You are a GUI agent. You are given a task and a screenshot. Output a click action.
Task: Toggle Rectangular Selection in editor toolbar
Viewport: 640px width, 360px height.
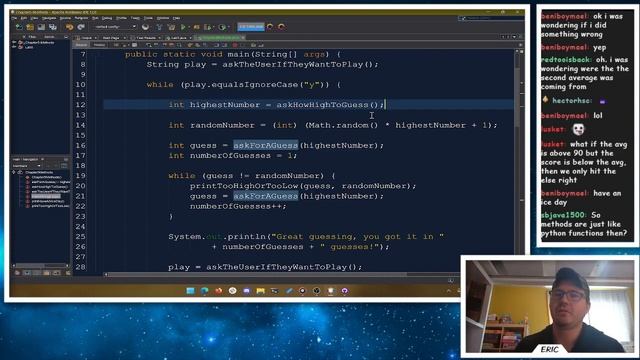point(180,45)
